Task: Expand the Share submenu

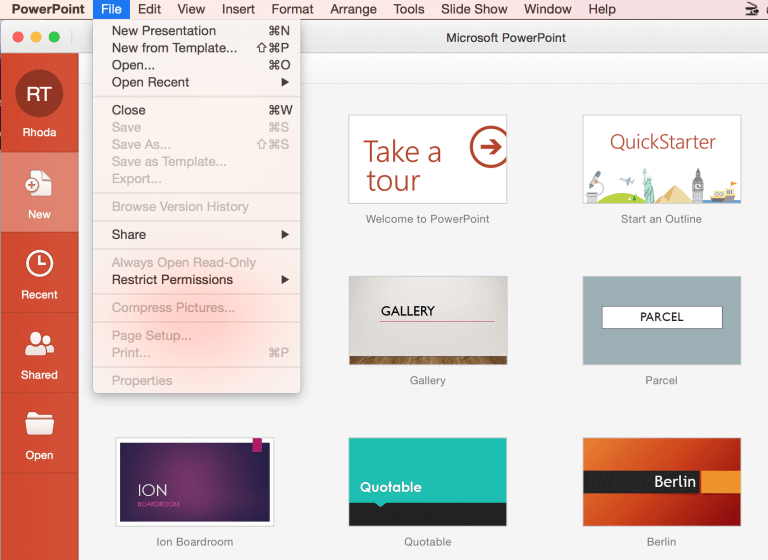Action: point(196,235)
